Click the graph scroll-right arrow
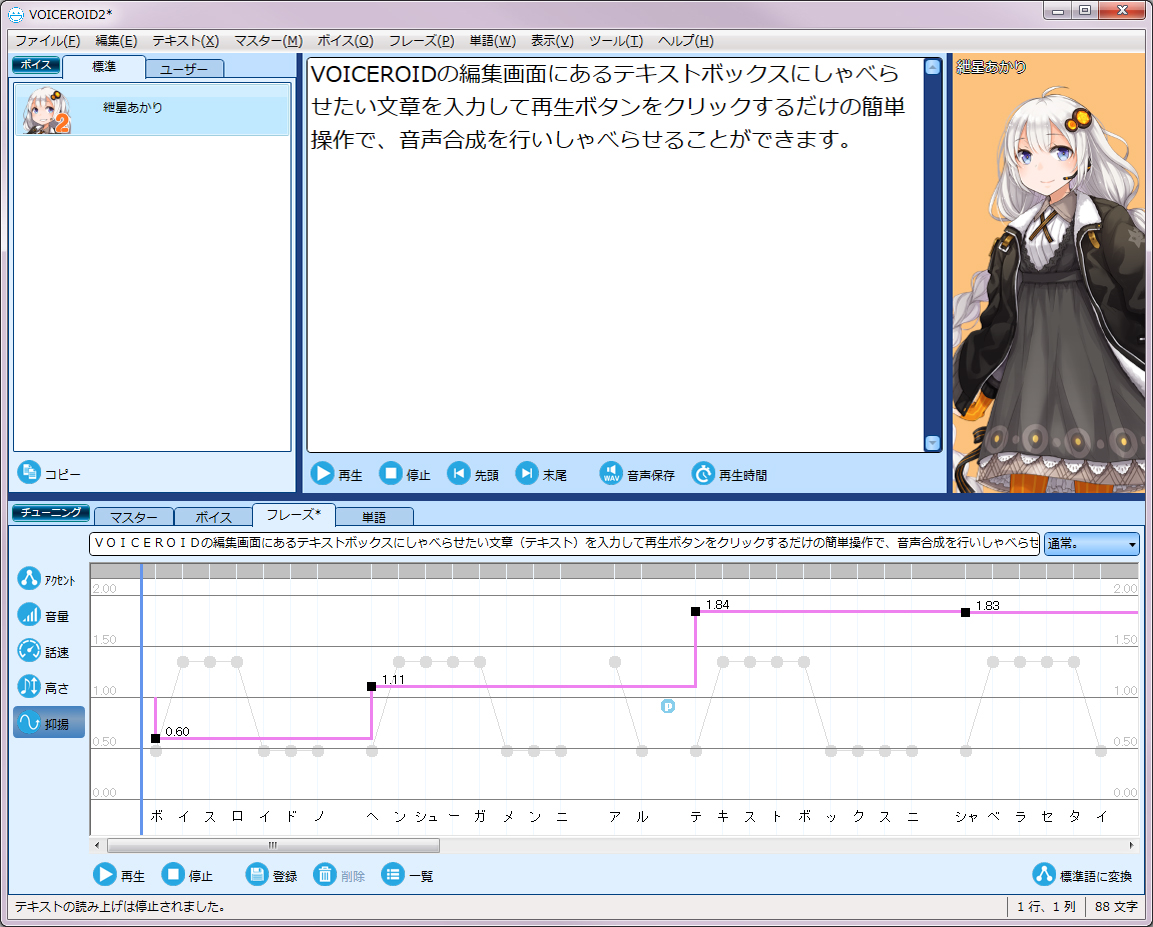Image resolution: width=1153 pixels, height=927 pixels. coord(1132,845)
